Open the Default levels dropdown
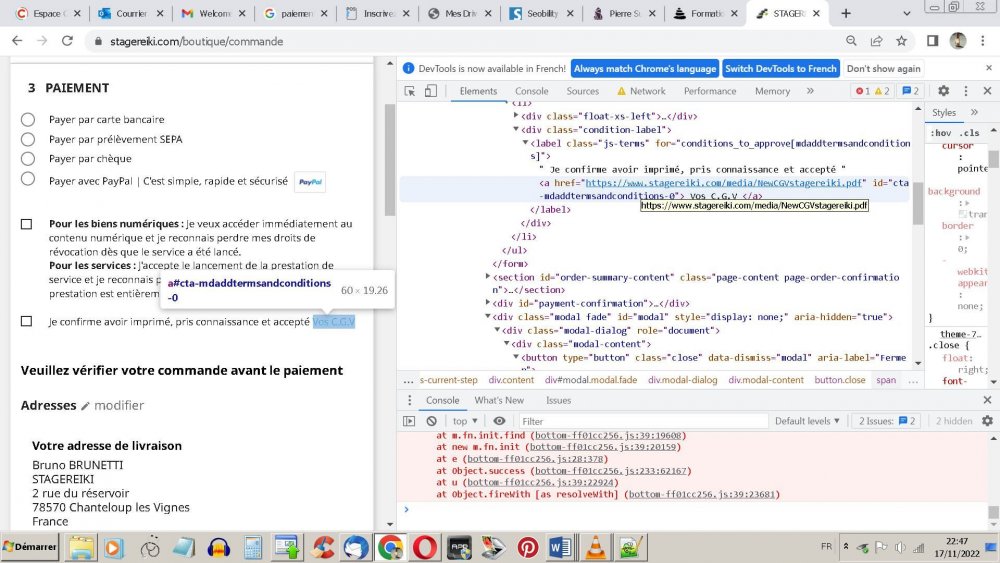 pos(808,421)
